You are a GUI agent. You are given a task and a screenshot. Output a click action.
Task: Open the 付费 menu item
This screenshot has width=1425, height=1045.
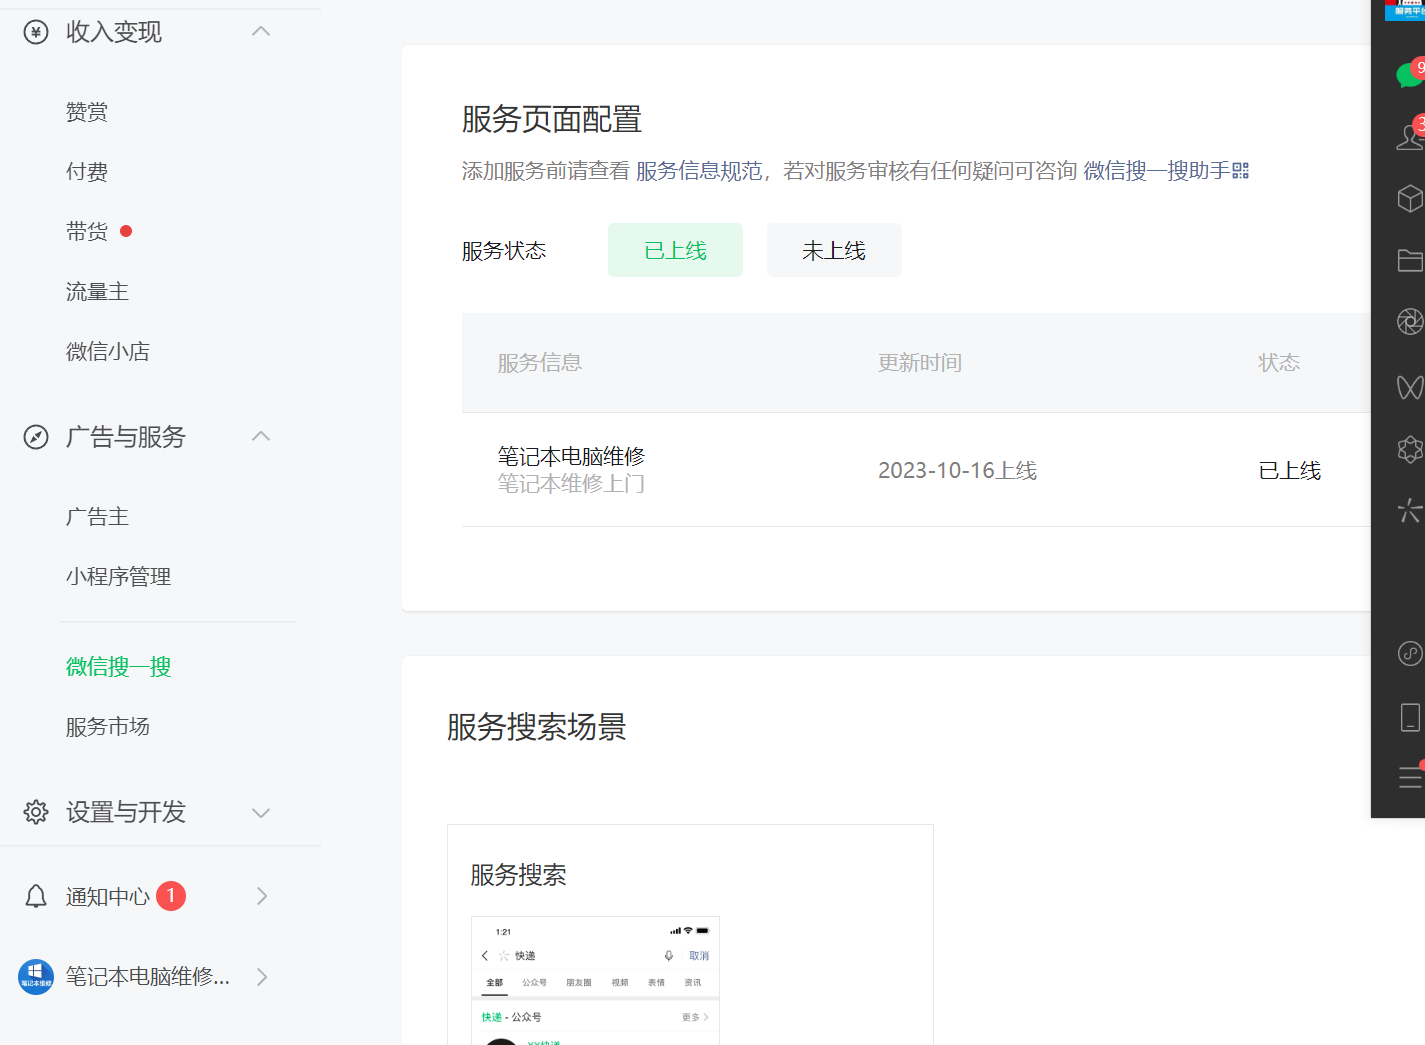pos(87,172)
